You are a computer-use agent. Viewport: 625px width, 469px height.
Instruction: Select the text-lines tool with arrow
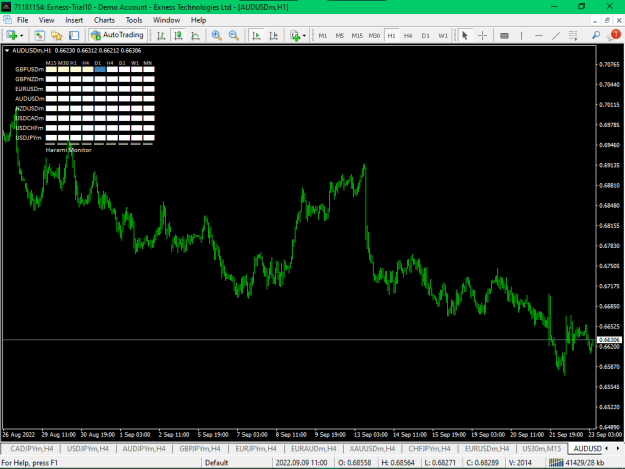click(573, 35)
